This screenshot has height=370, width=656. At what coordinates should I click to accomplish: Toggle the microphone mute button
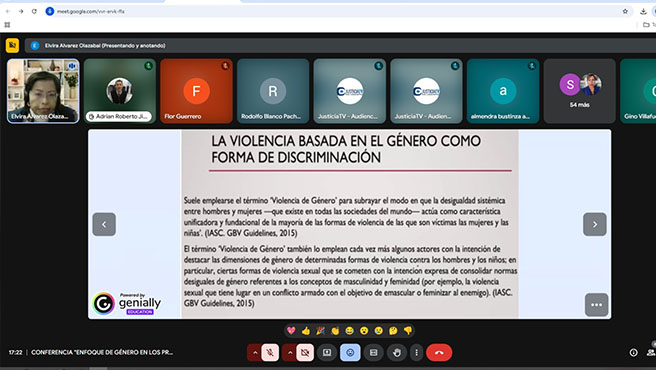click(x=270, y=353)
